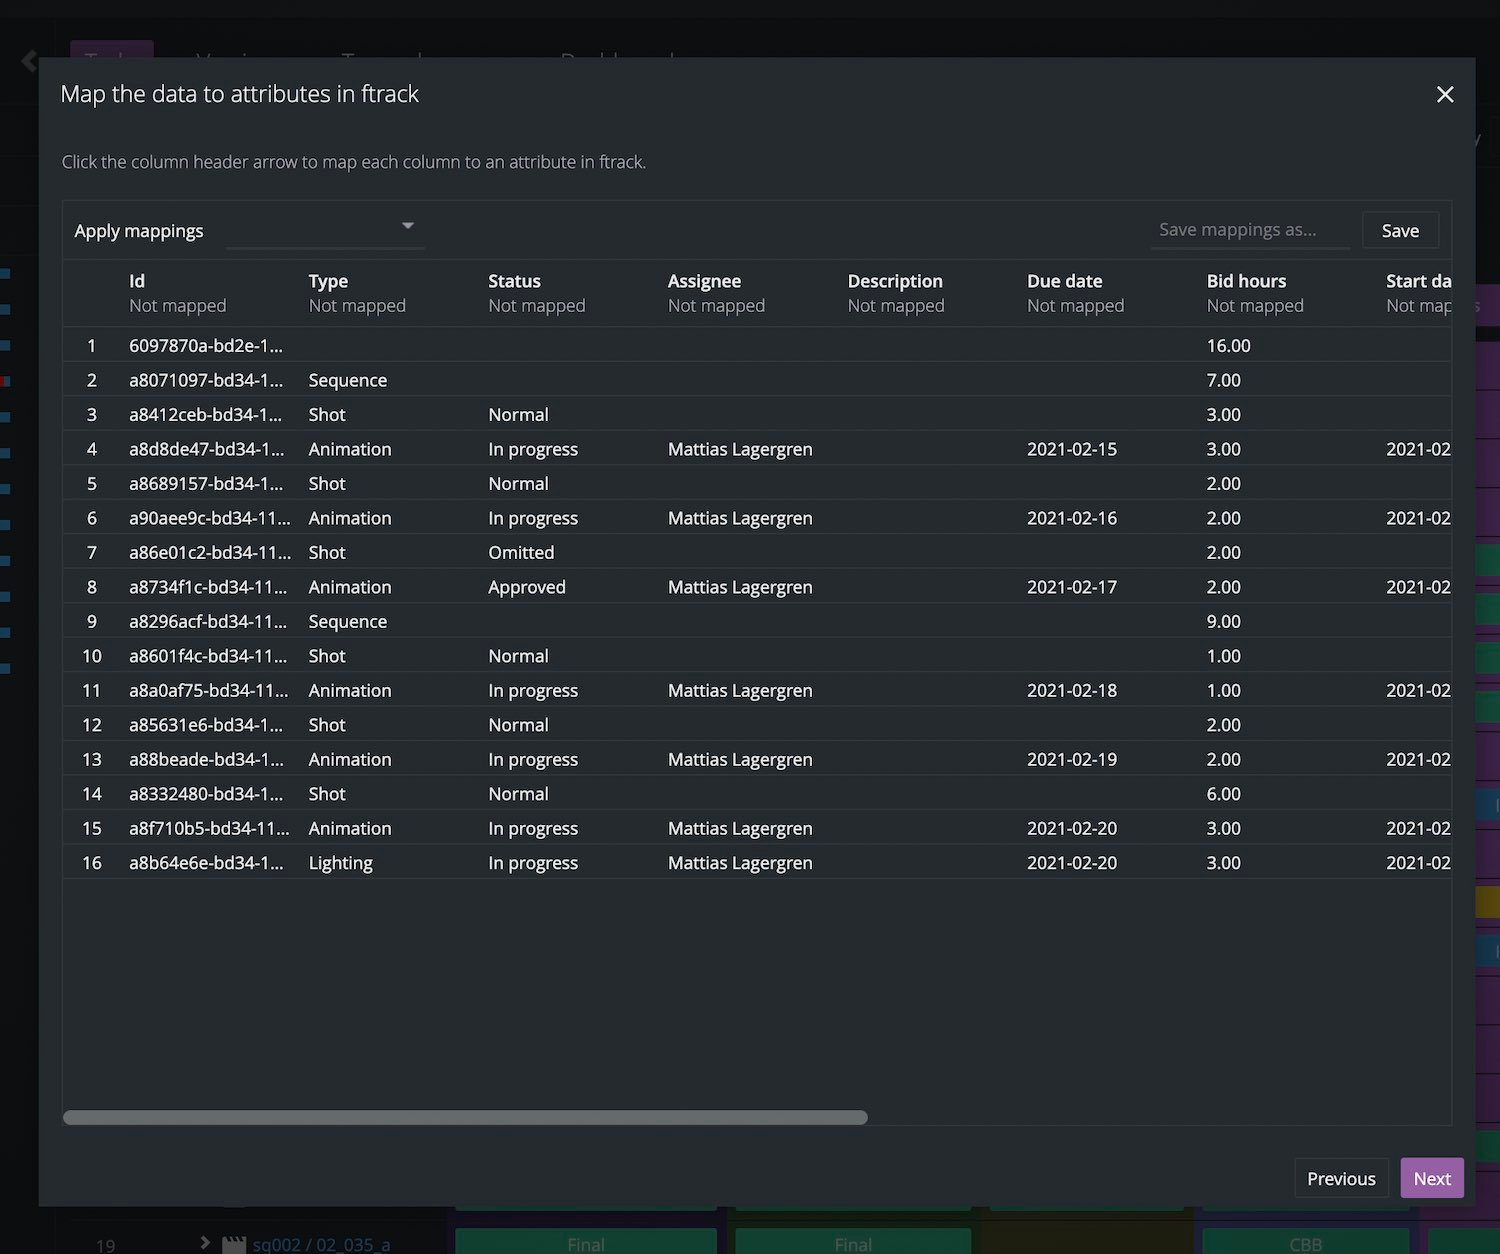Select Id cell a8601f4c-bd34-11...
This screenshot has height=1254, width=1500.
pyautogui.click(x=208, y=656)
